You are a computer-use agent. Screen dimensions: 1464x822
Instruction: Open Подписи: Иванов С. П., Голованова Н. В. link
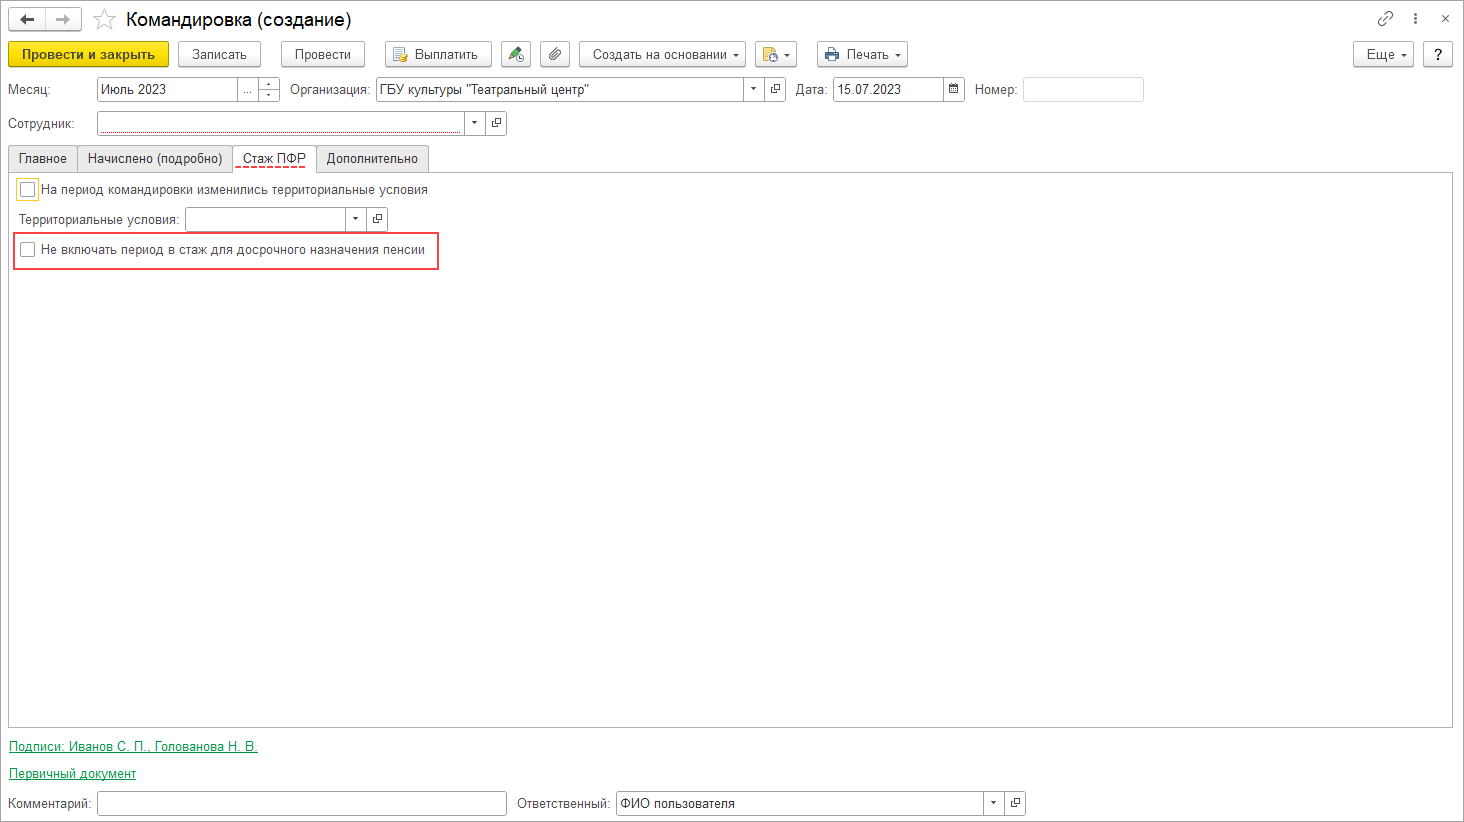coord(133,746)
